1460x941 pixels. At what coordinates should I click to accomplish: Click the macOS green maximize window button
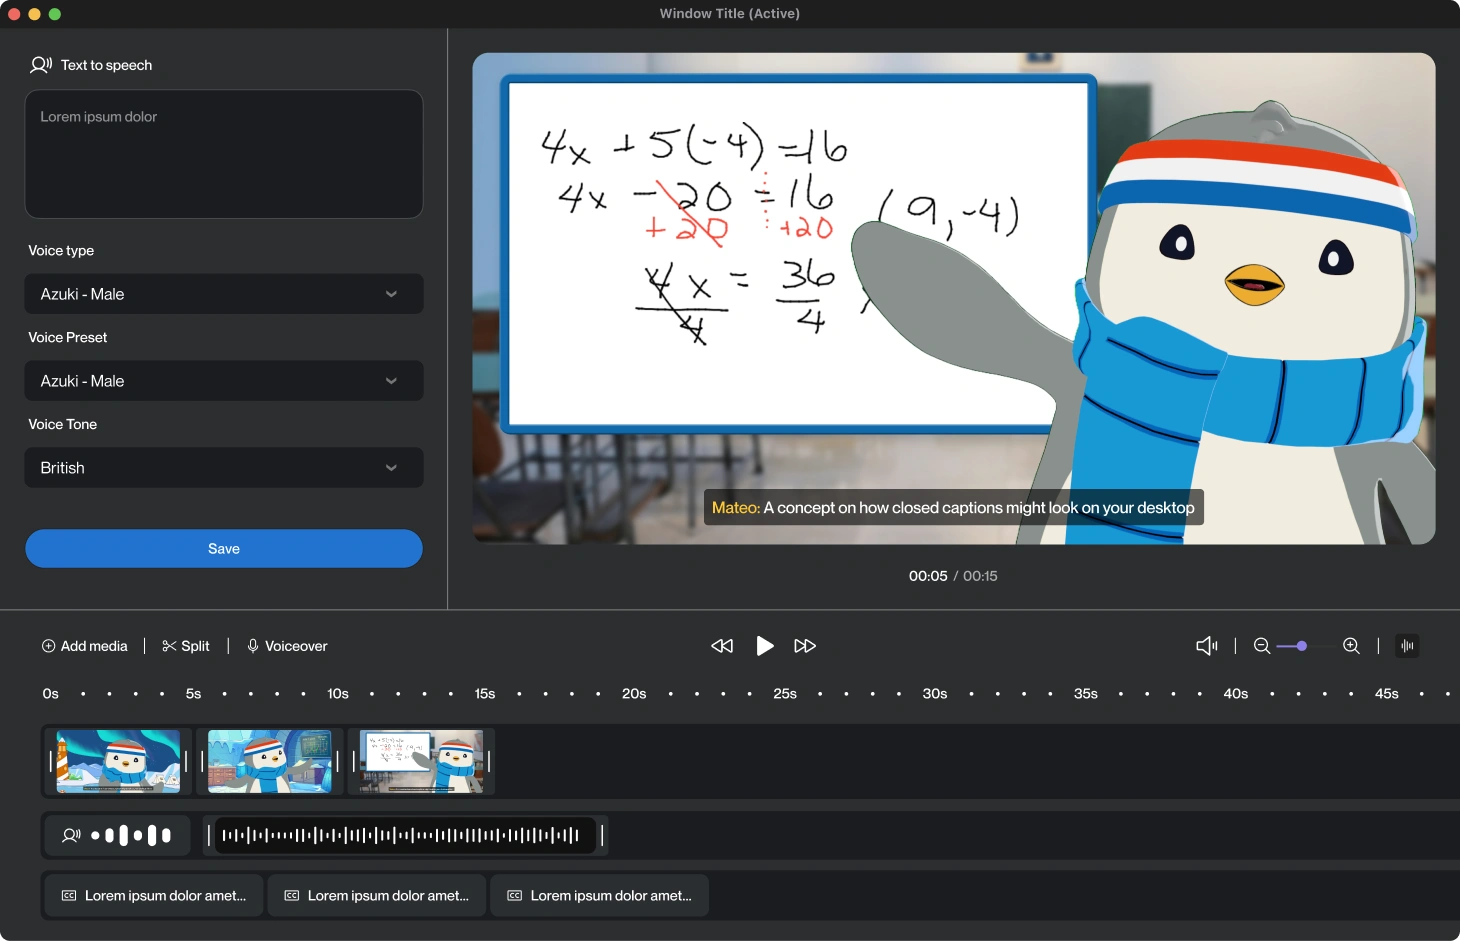(x=55, y=14)
